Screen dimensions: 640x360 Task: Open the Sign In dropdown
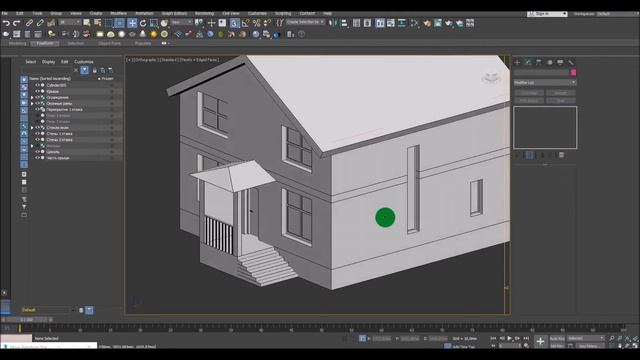[x=547, y=14]
